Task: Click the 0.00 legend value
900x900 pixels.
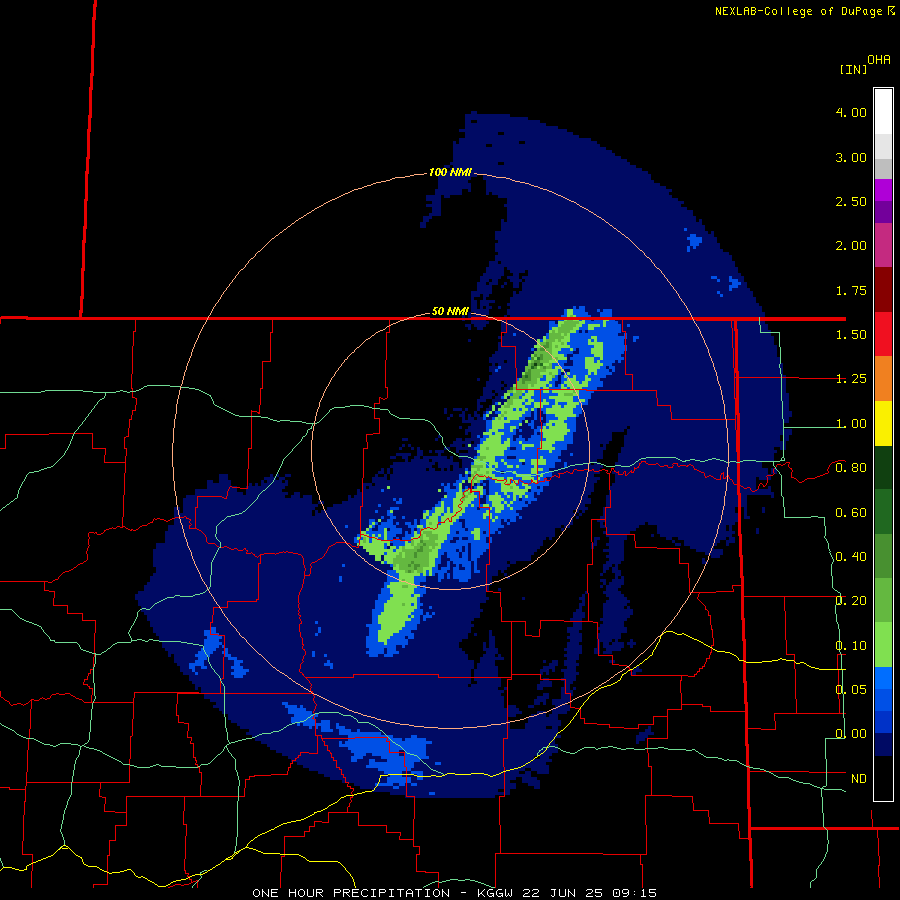Action: pyautogui.click(x=851, y=734)
